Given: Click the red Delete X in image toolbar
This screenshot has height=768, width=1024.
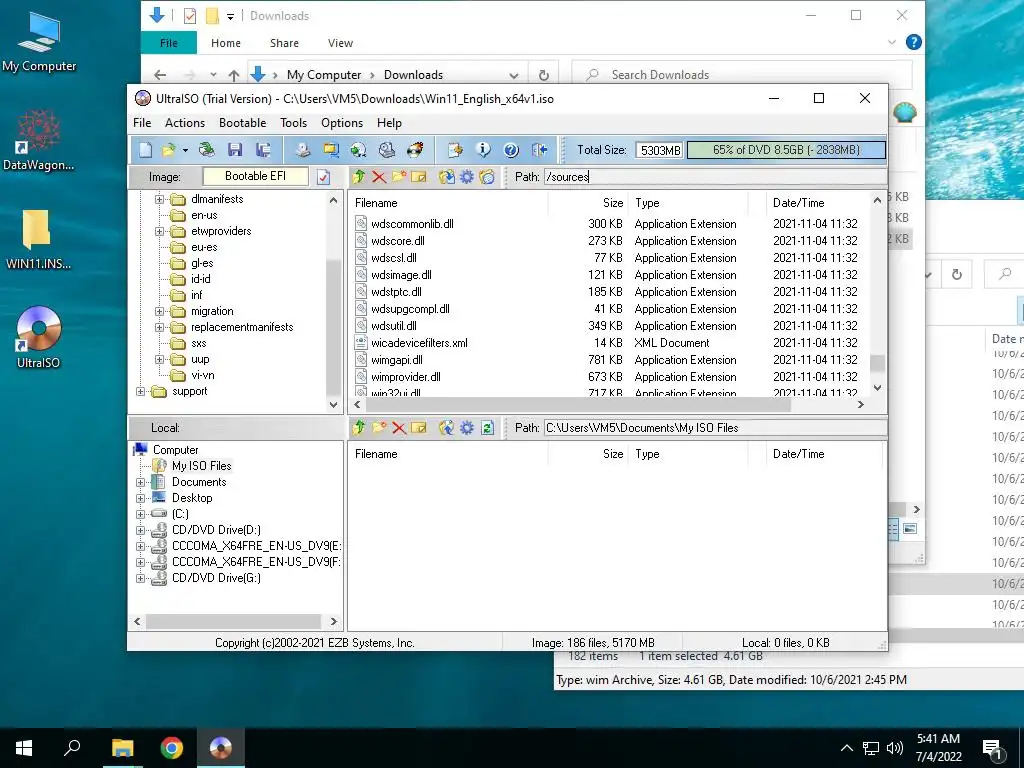Looking at the screenshot, I should 379,176.
